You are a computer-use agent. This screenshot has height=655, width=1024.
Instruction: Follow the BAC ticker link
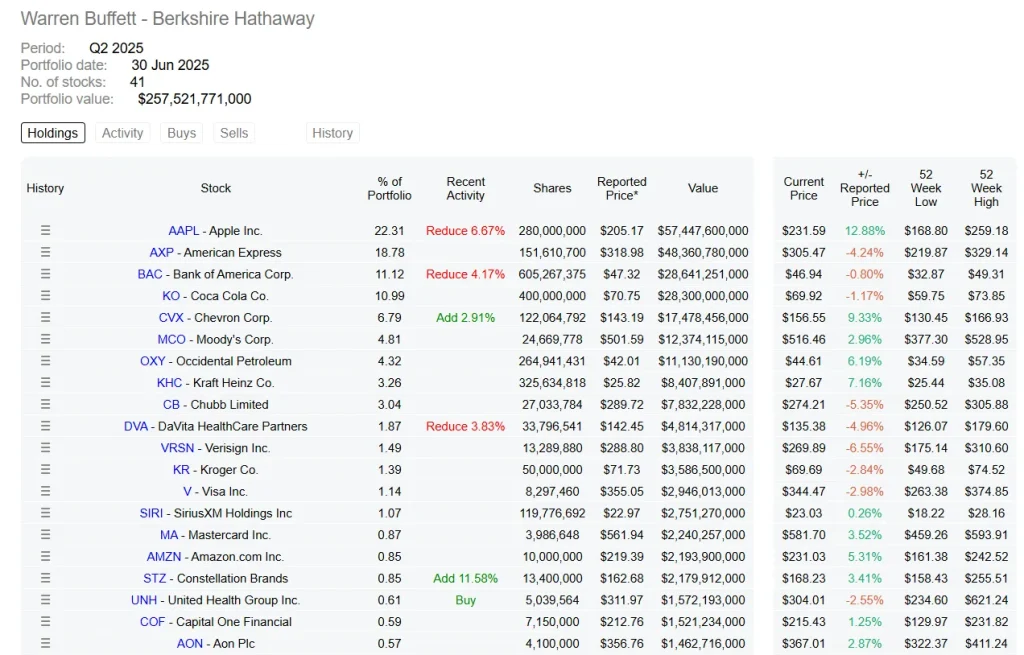pos(150,274)
